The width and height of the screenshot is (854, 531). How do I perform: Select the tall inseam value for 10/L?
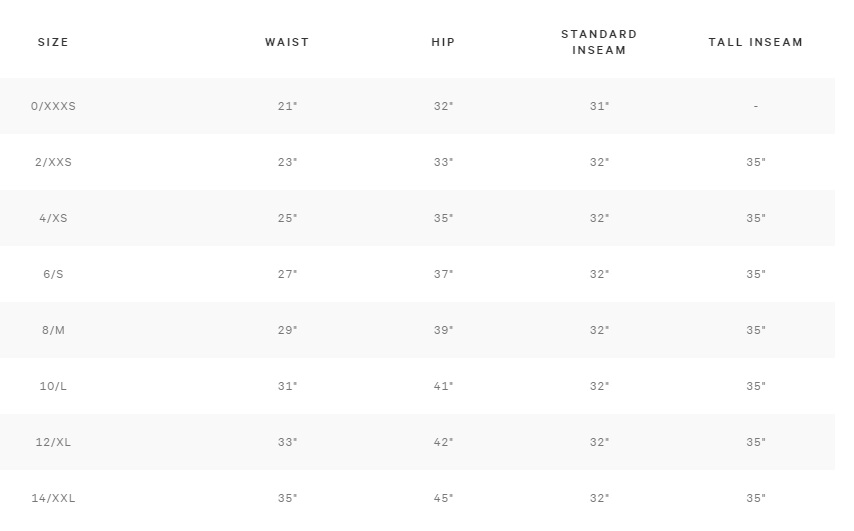[755, 386]
